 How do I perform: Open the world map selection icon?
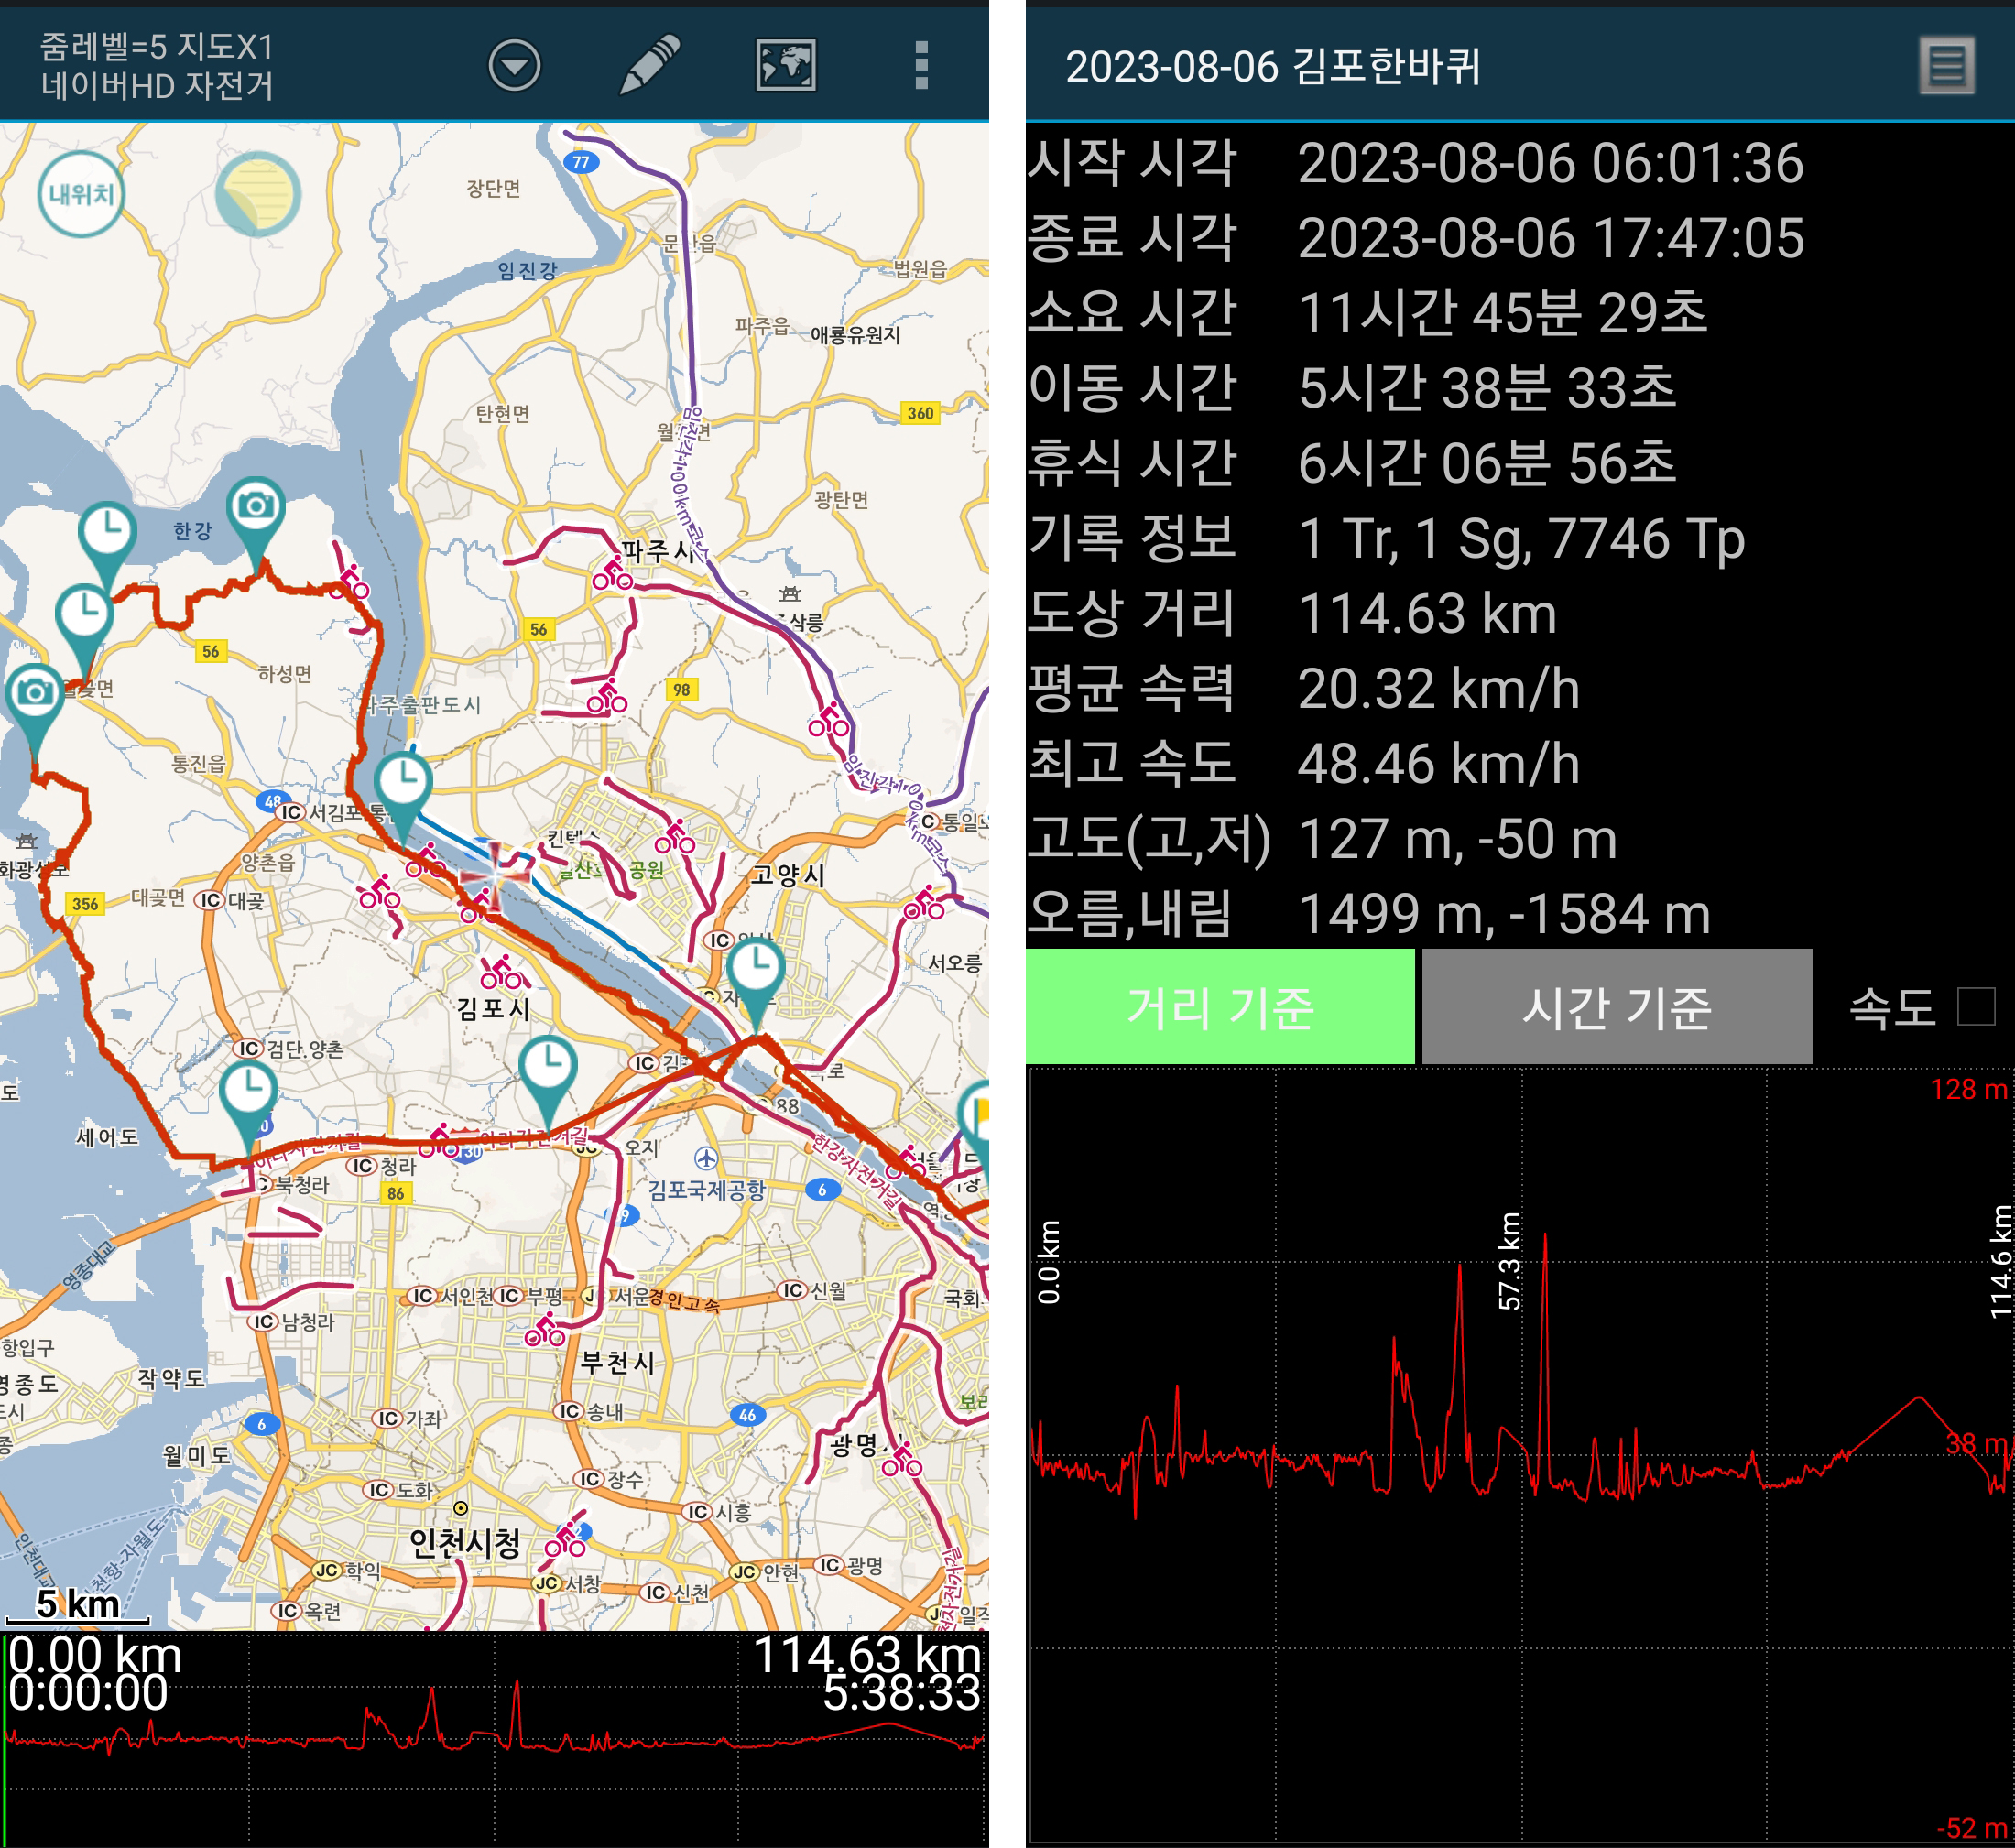click(x=786, y=66)
